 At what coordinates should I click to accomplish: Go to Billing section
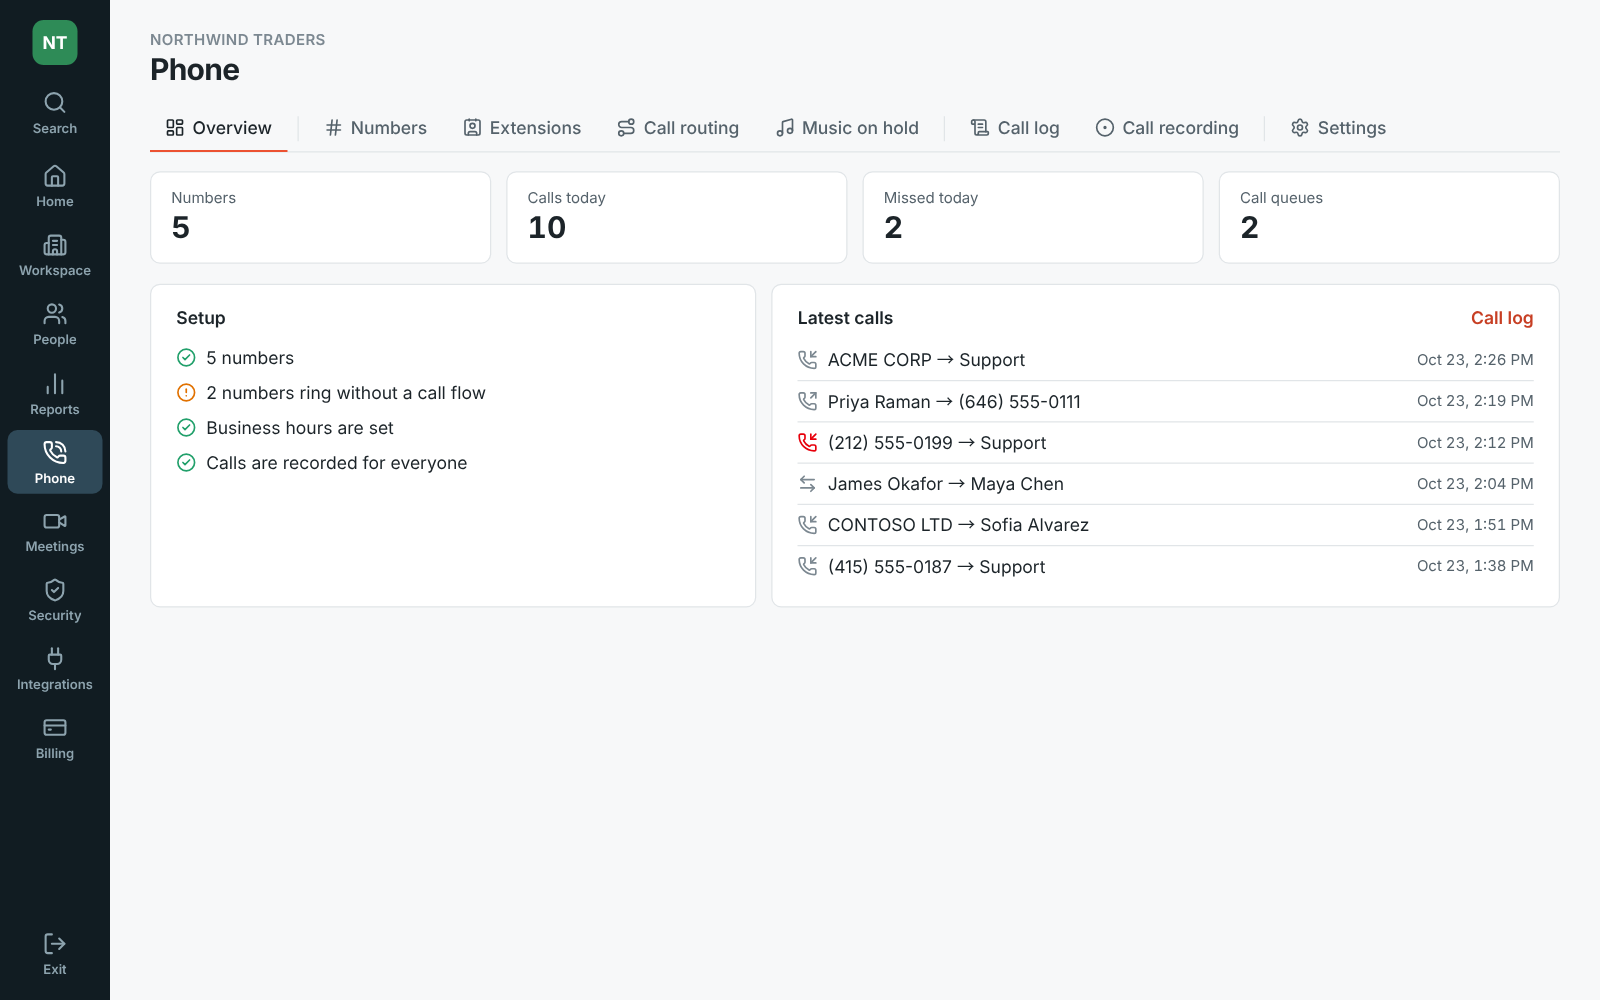(x=55, y=738)
